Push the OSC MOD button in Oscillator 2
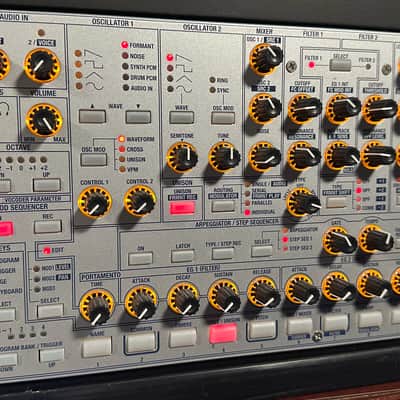The height and width of the screenshot is (400, 400). coord(223,118)
